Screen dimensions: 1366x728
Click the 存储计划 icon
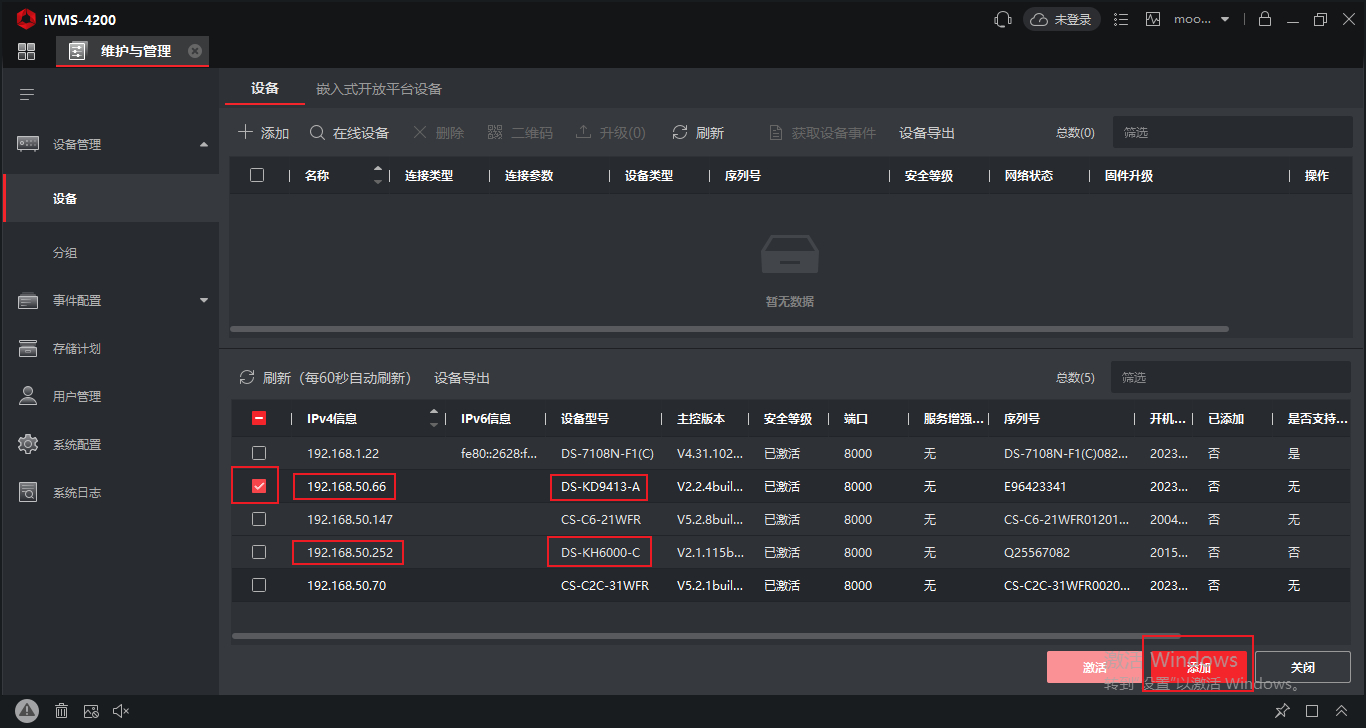point(28,348)
